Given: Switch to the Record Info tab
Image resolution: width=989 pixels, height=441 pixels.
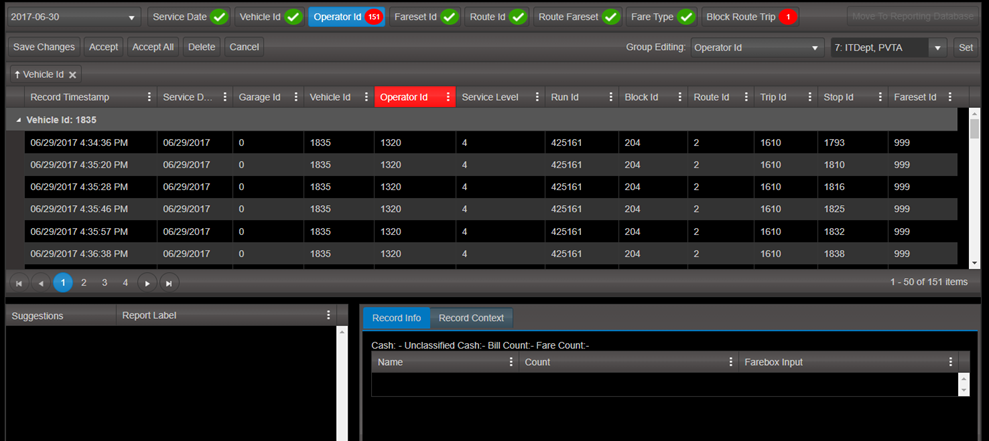Looking at the screenshot, I should coord(396,318).
